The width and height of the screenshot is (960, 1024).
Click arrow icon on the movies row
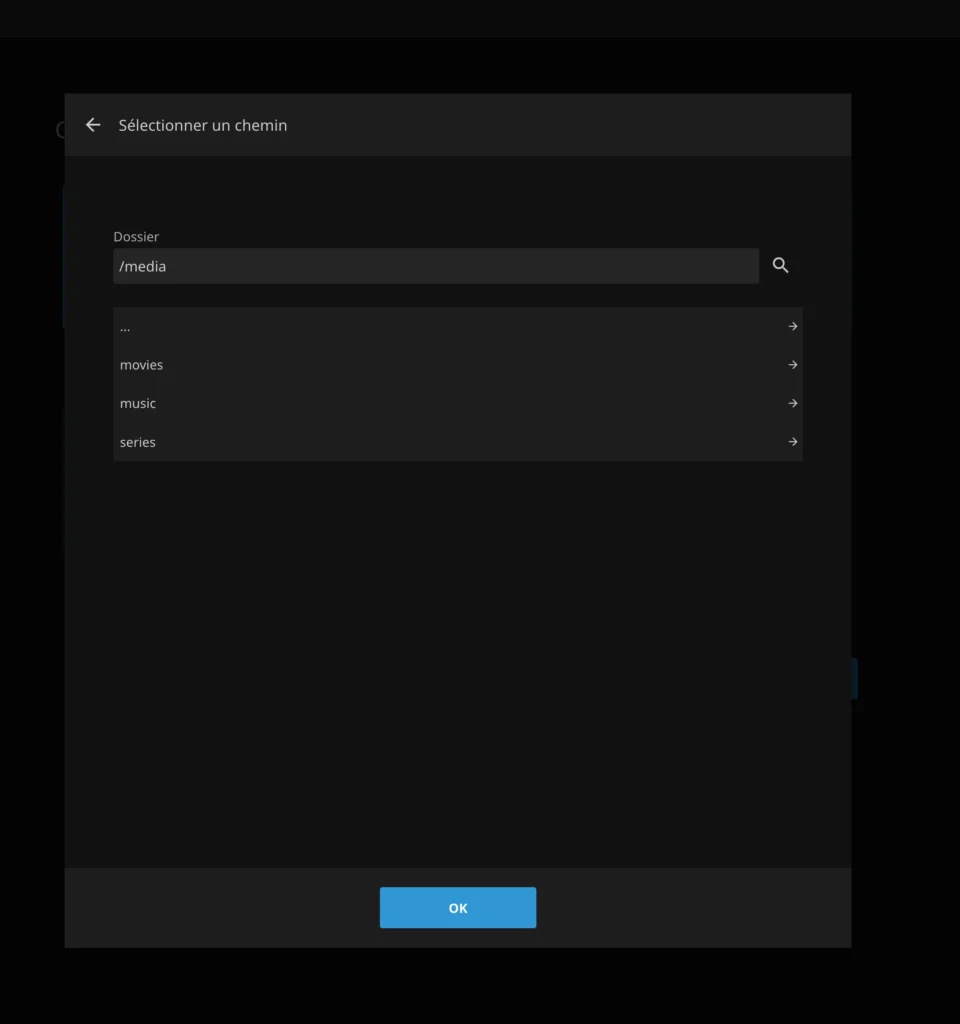[792, 365]
